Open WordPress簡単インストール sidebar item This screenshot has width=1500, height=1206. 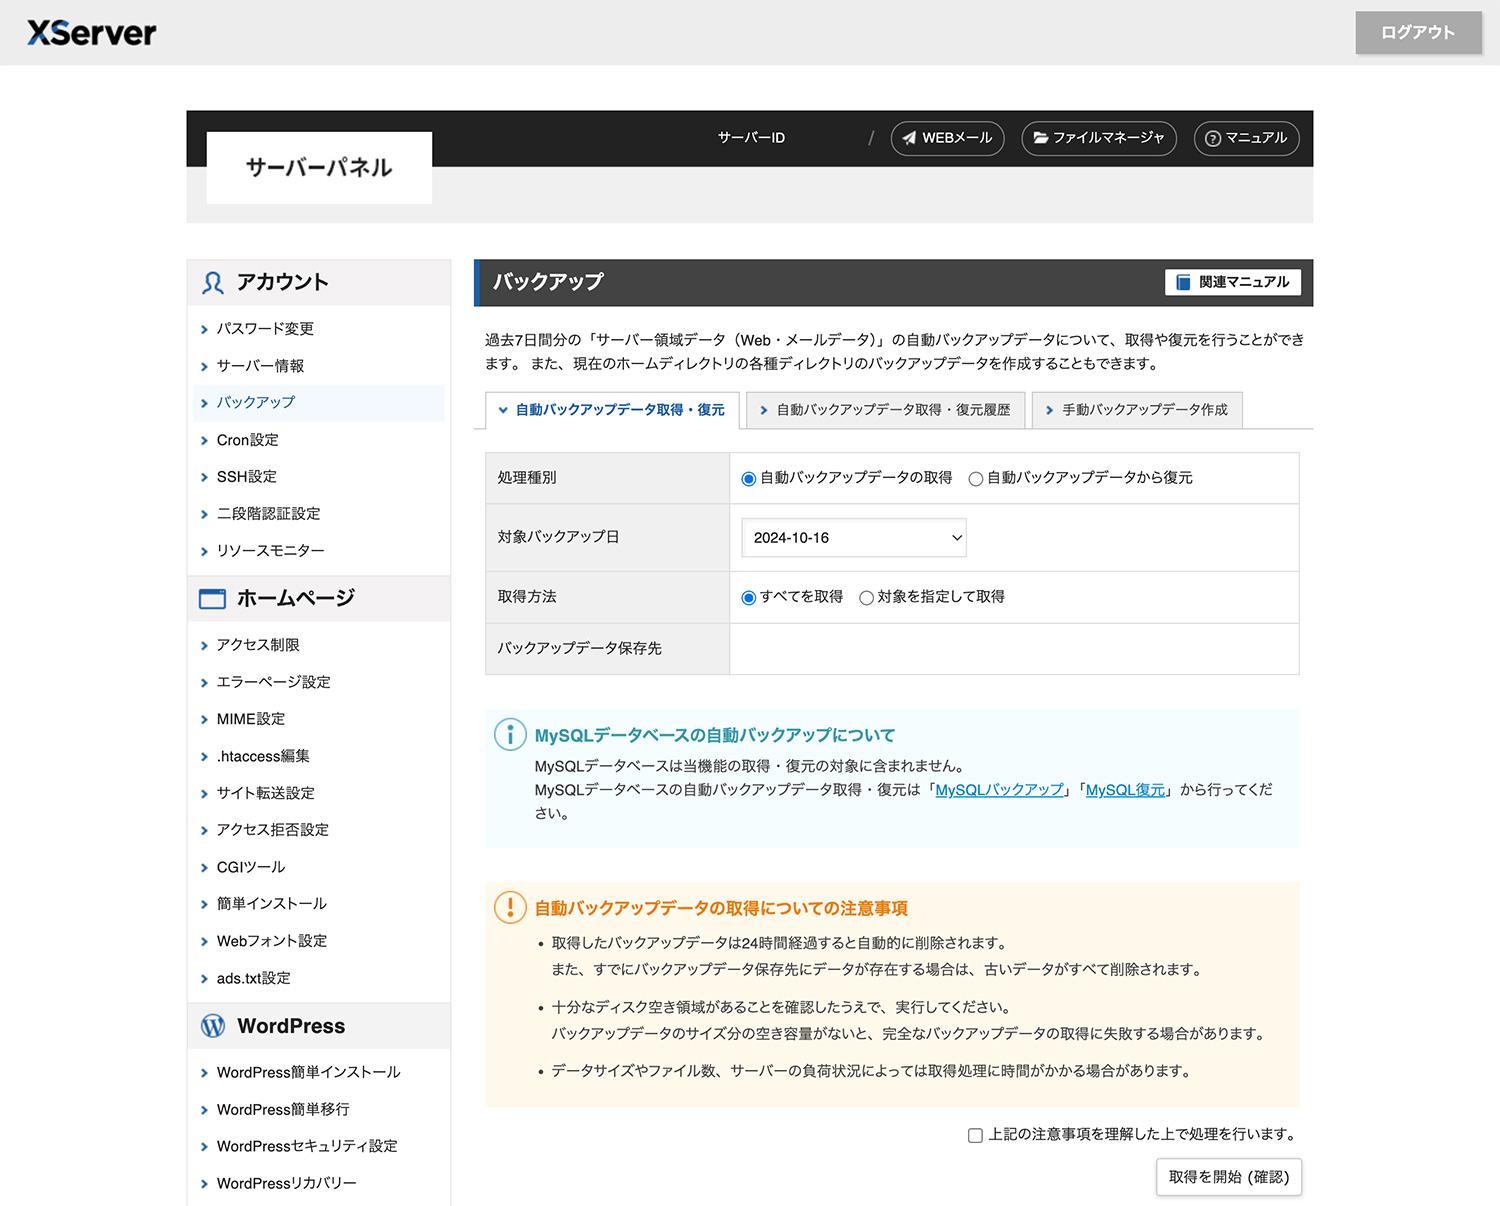[308, 1072]
